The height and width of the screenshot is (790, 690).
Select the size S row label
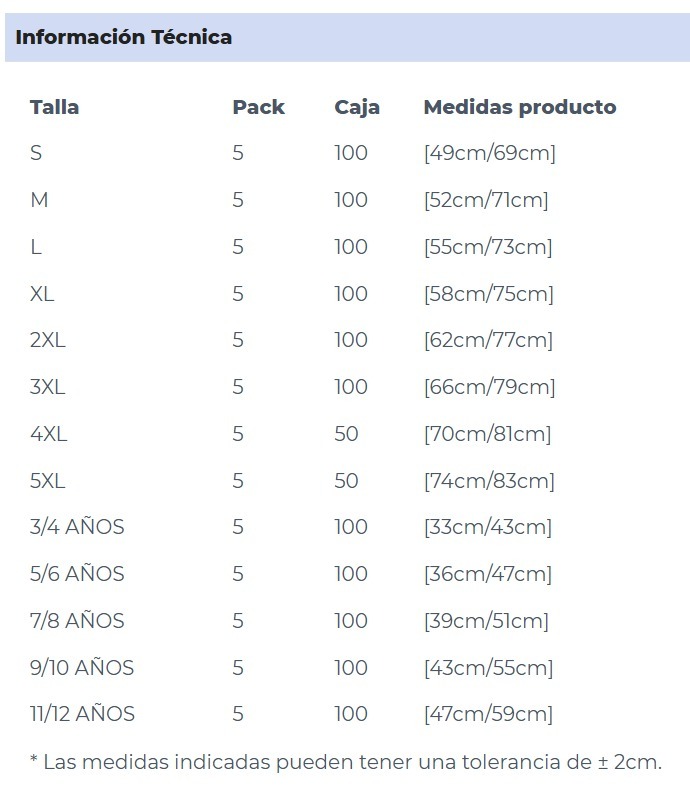coord(36,153)
